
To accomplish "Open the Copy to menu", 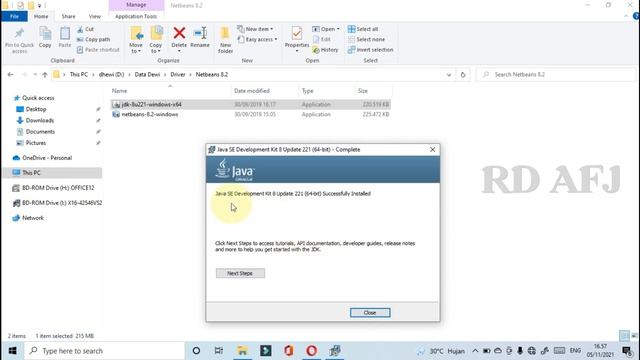I will click(156, 40).
